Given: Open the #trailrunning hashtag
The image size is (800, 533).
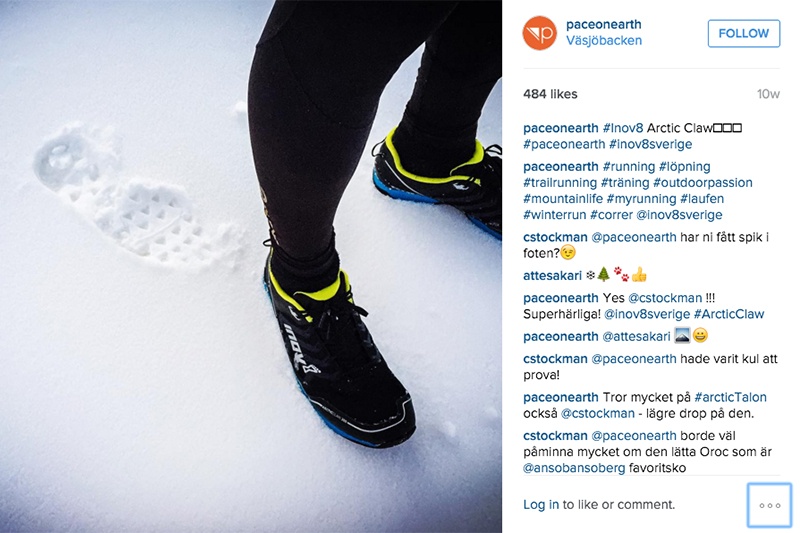Looking at the screenshot, I should click(x=560, y=183).
